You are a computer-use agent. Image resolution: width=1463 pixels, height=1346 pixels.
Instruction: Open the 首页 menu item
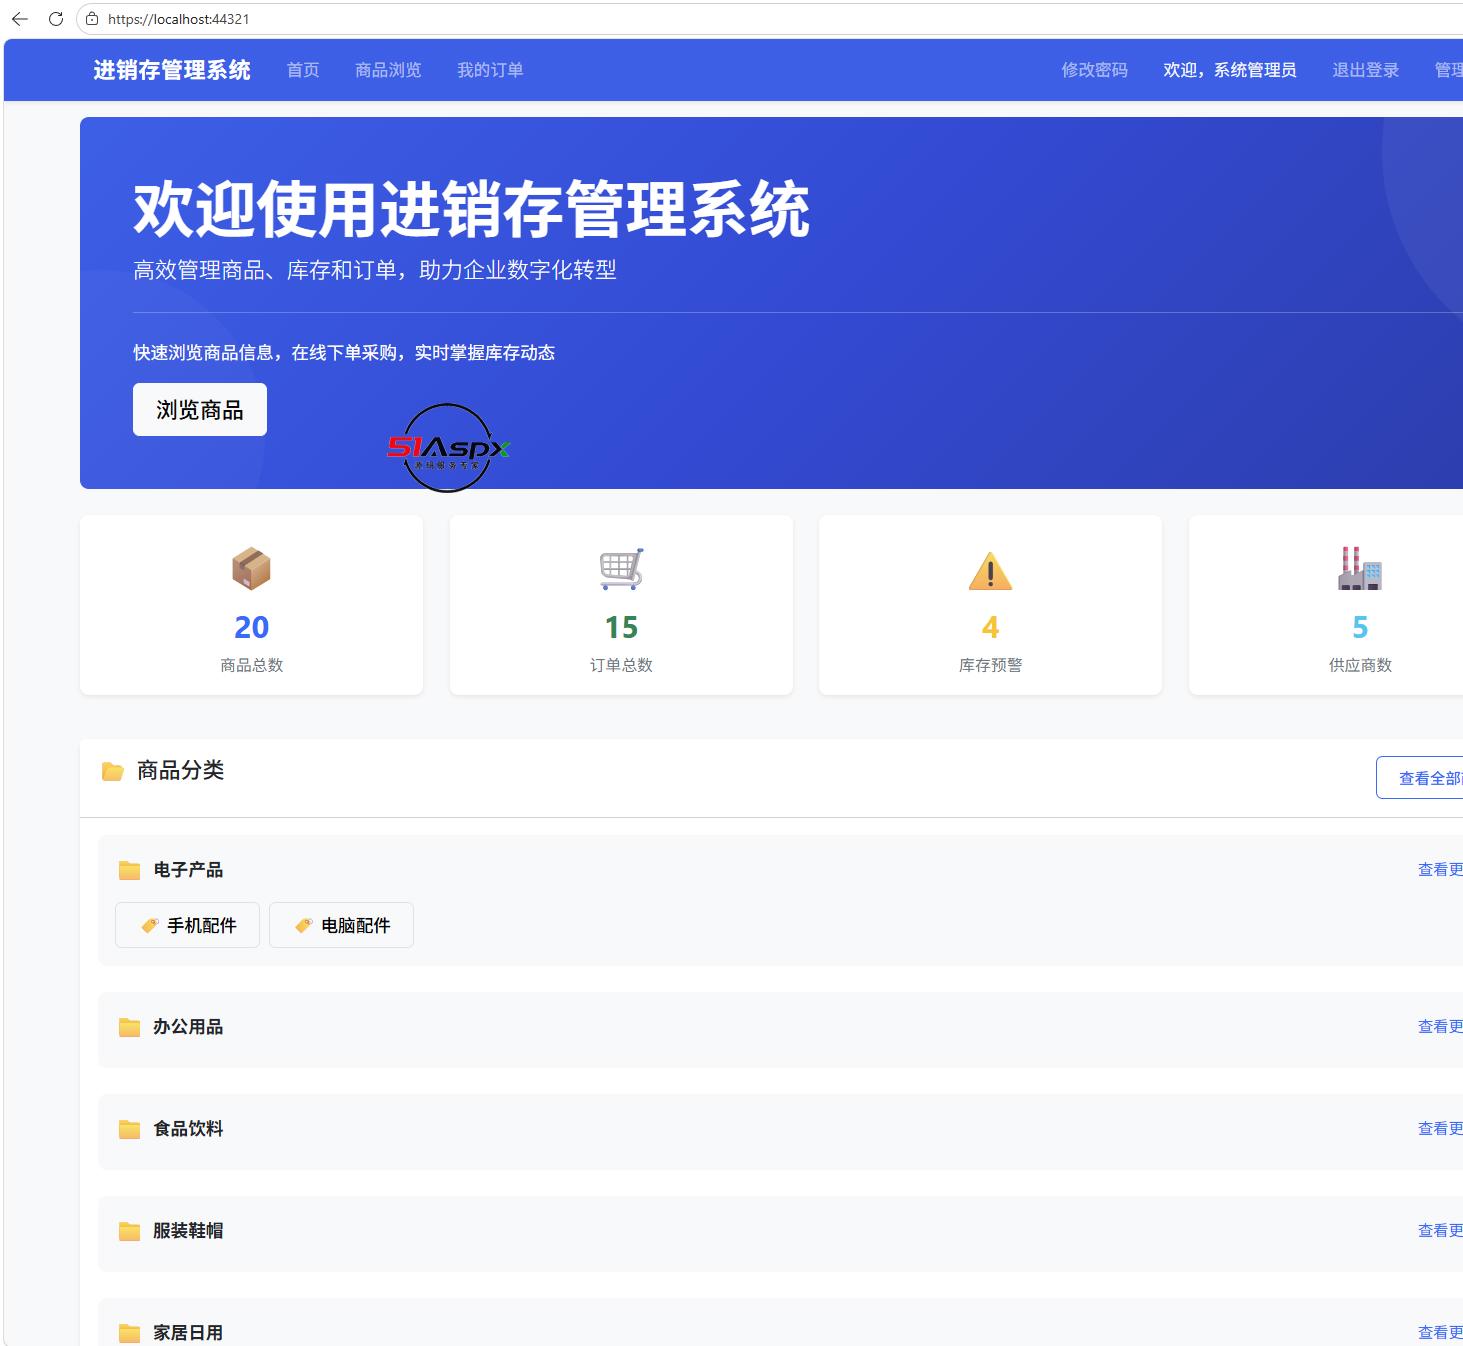coord(303,70)
